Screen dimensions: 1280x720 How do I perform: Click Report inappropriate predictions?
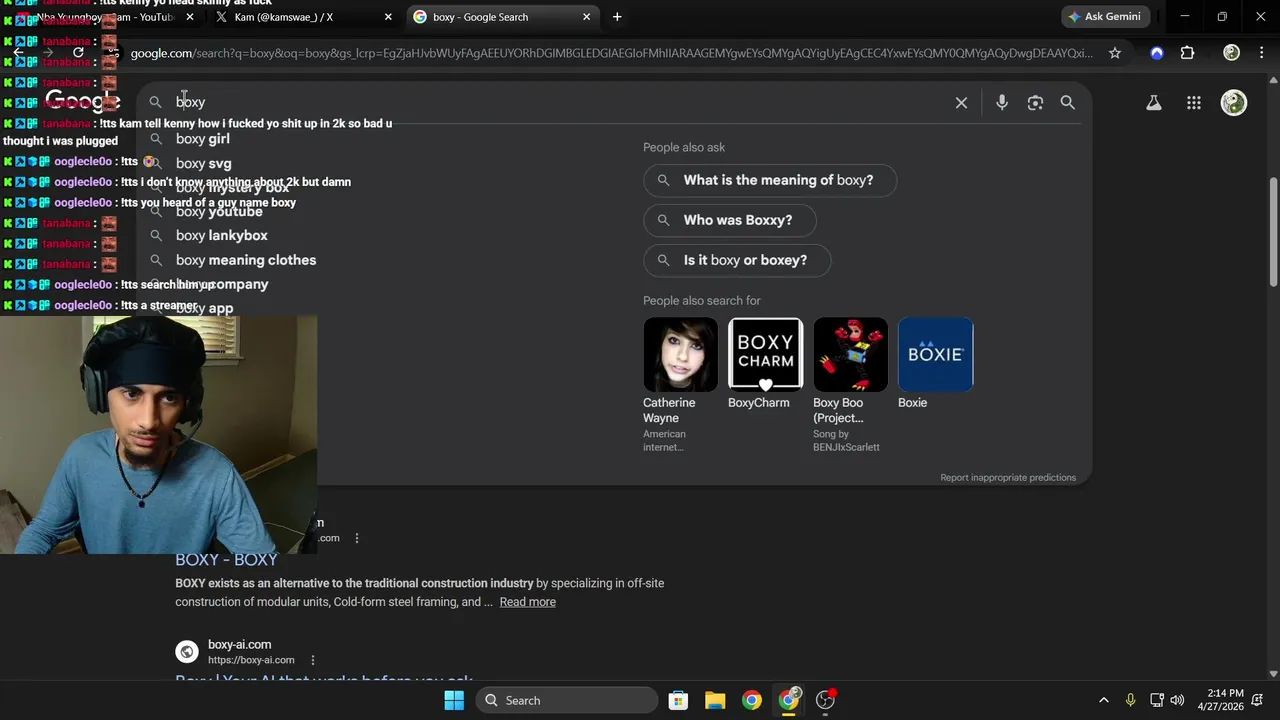pos(1008,478)
